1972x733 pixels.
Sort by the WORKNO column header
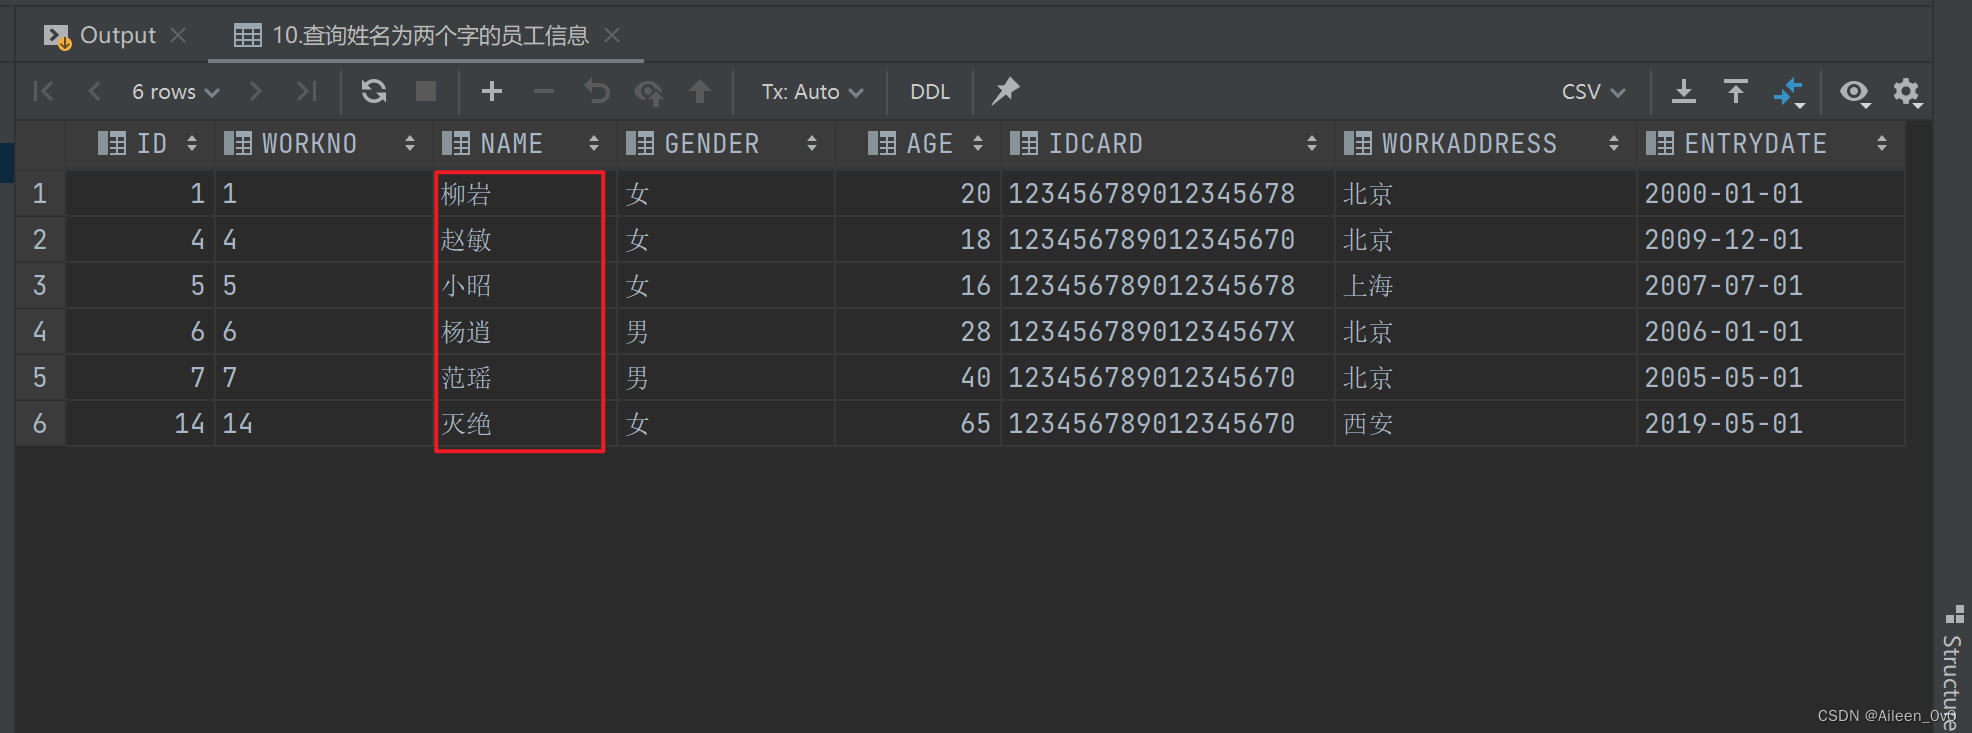point(323,144)
